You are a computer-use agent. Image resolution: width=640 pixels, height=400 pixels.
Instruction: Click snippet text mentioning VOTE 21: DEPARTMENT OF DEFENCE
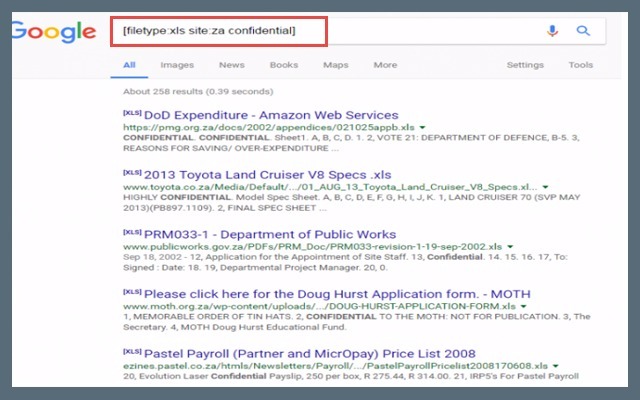(x=351, y=143)
